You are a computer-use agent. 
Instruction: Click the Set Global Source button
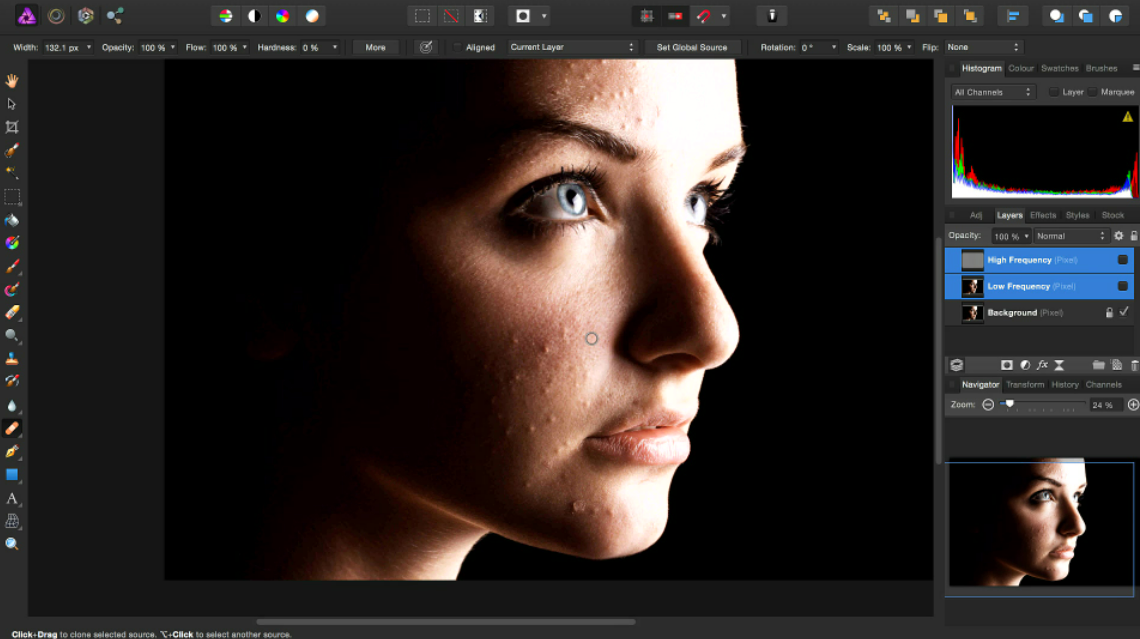[691, 47]
